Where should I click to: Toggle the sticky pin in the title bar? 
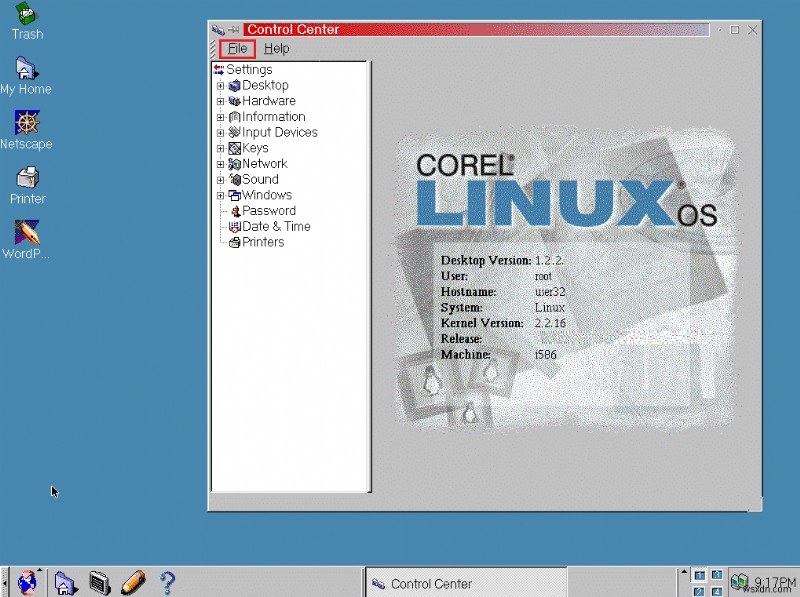[233, 30]
